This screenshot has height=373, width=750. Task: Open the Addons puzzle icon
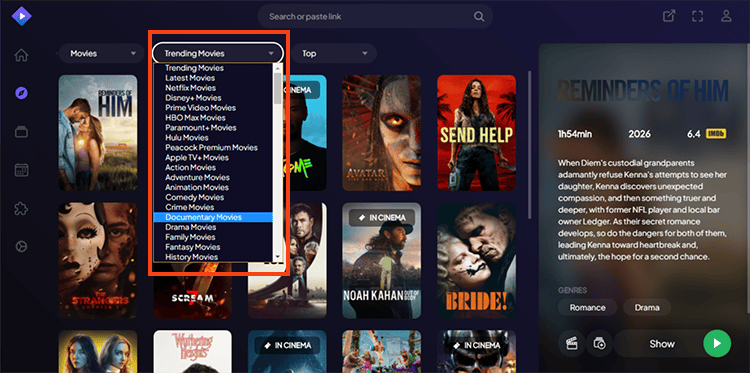[21, 208]
